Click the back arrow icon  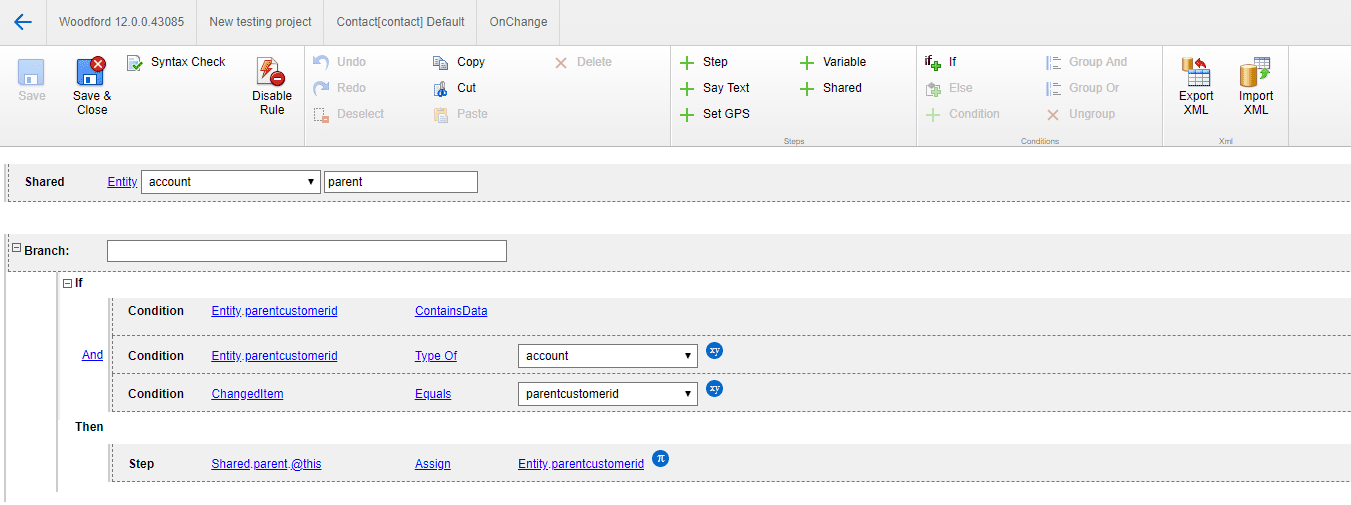click(x=23, y=22)
